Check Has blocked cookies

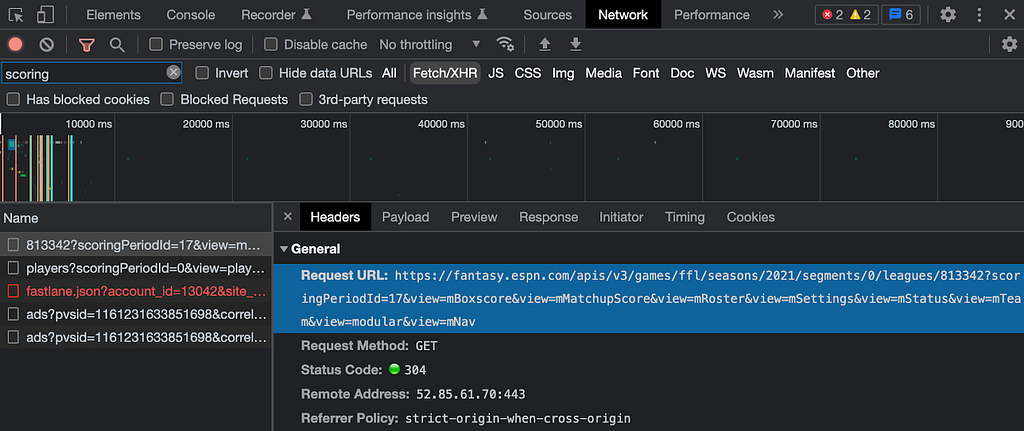click(12, 99)
